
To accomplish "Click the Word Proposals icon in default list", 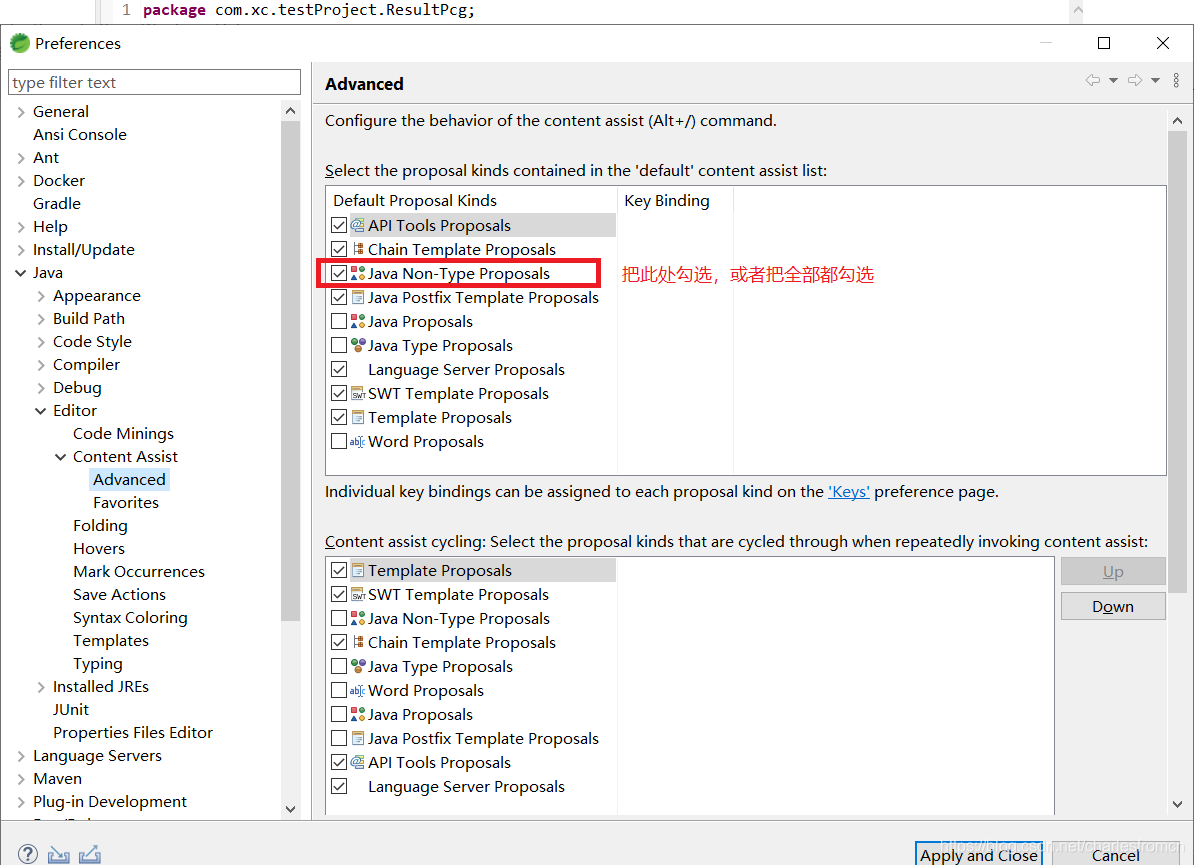I will (358, 442).
